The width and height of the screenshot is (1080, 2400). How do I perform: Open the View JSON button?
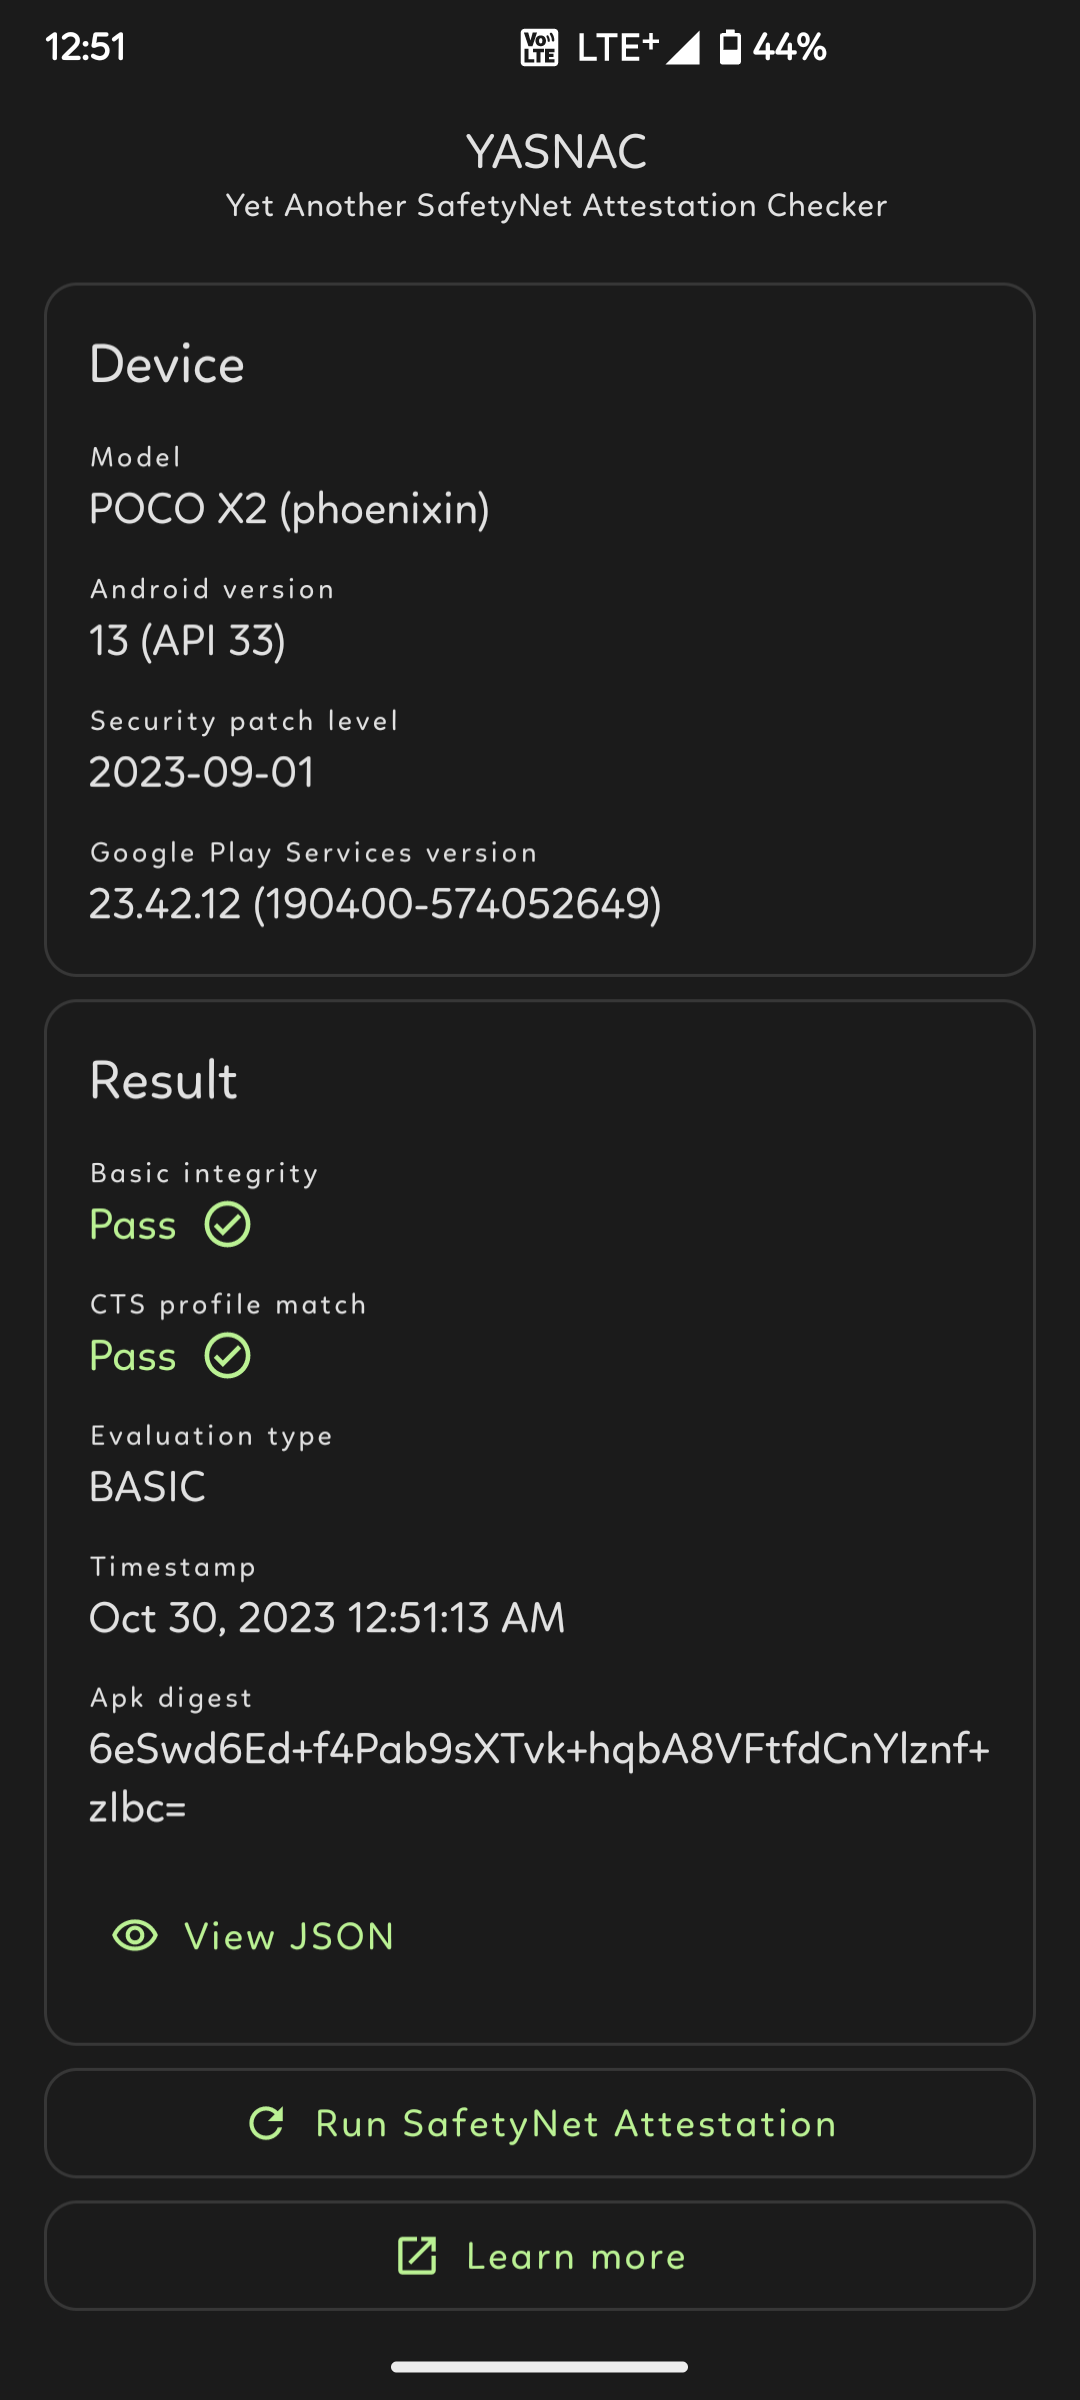point(254,1936)
